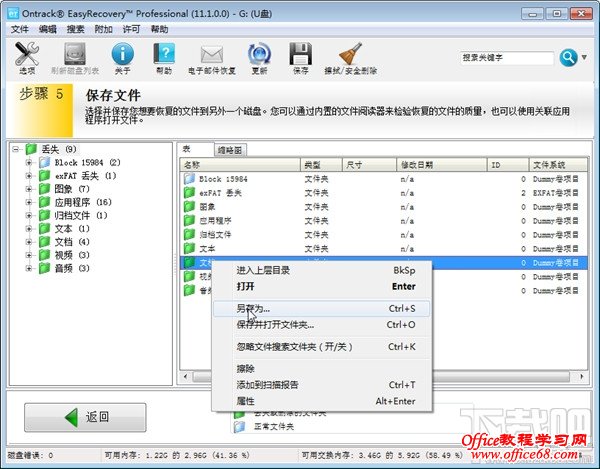
Task: Click the 图象 folder icon in table
Action: click(189, 207)
